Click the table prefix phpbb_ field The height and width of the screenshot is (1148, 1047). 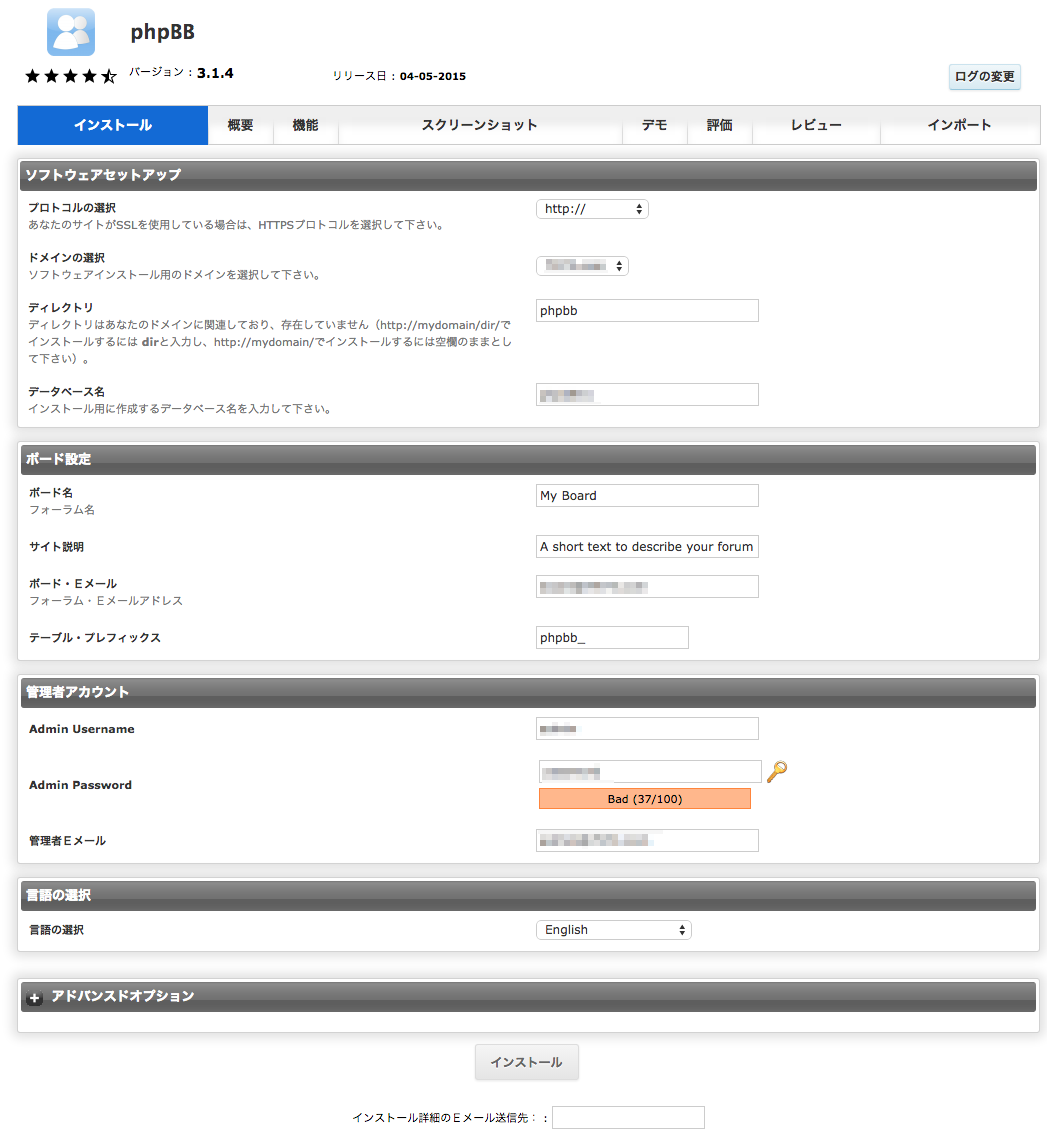612,638
